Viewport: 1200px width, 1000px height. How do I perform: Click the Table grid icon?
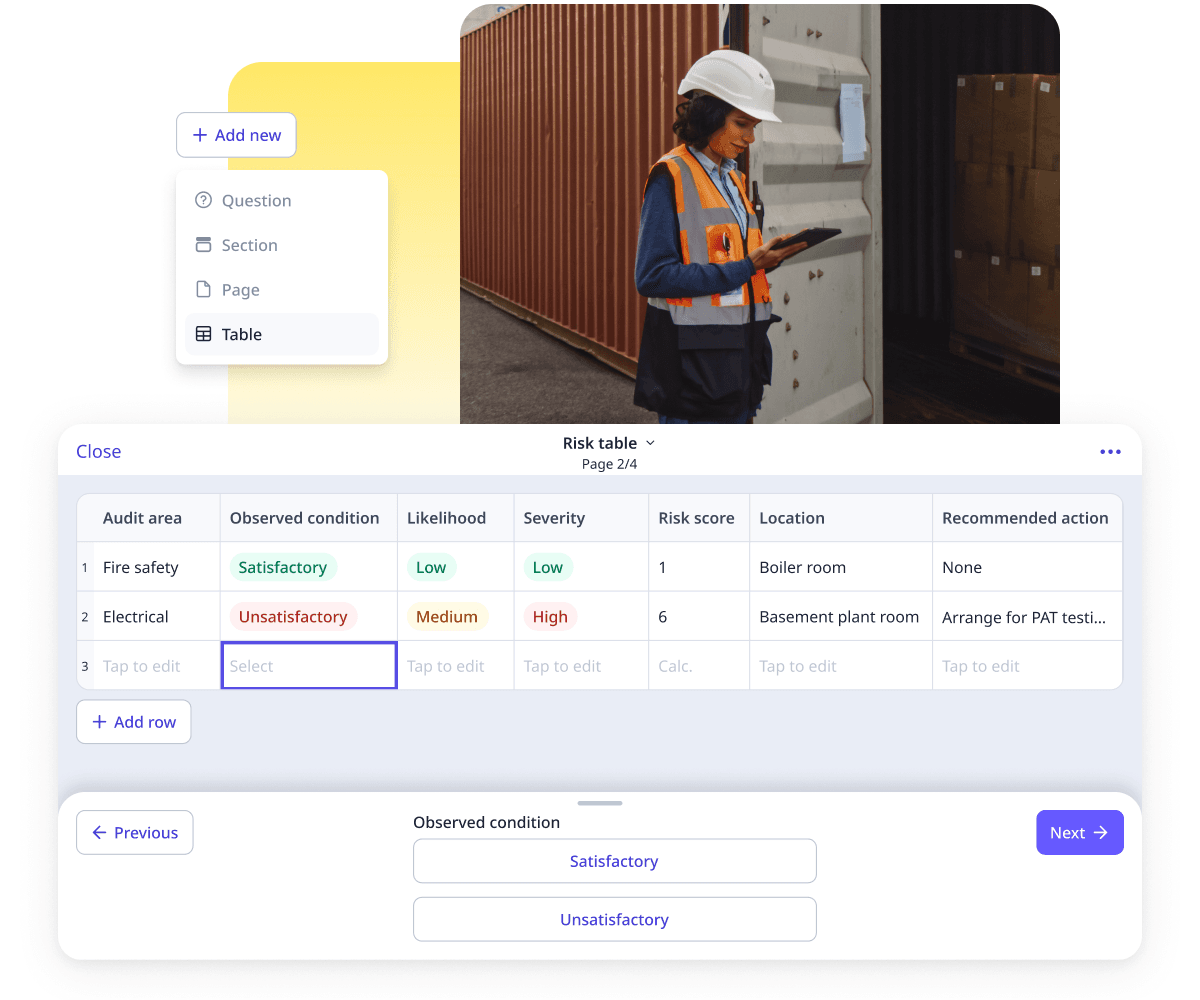tap(203, 335)
